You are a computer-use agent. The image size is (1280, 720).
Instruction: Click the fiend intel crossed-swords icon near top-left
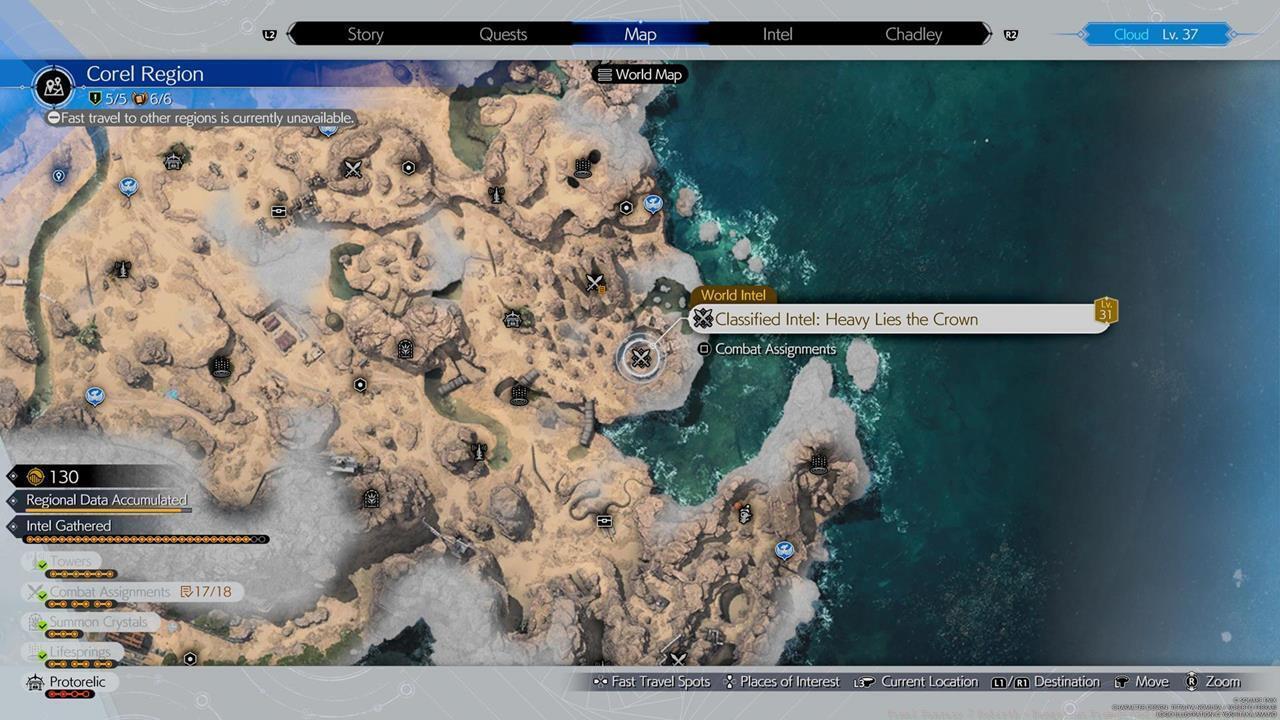(x=353, y=169)
